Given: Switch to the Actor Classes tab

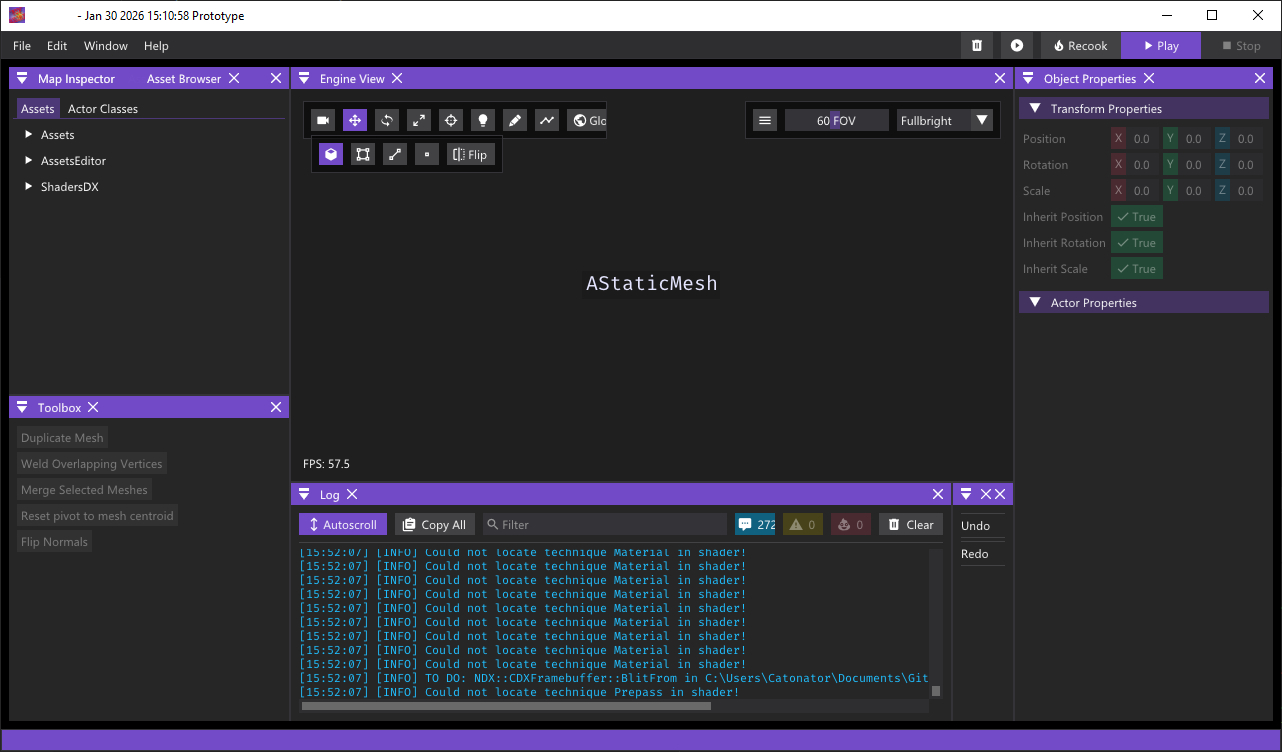Looking at the screenshot, I should click(102, 109).
